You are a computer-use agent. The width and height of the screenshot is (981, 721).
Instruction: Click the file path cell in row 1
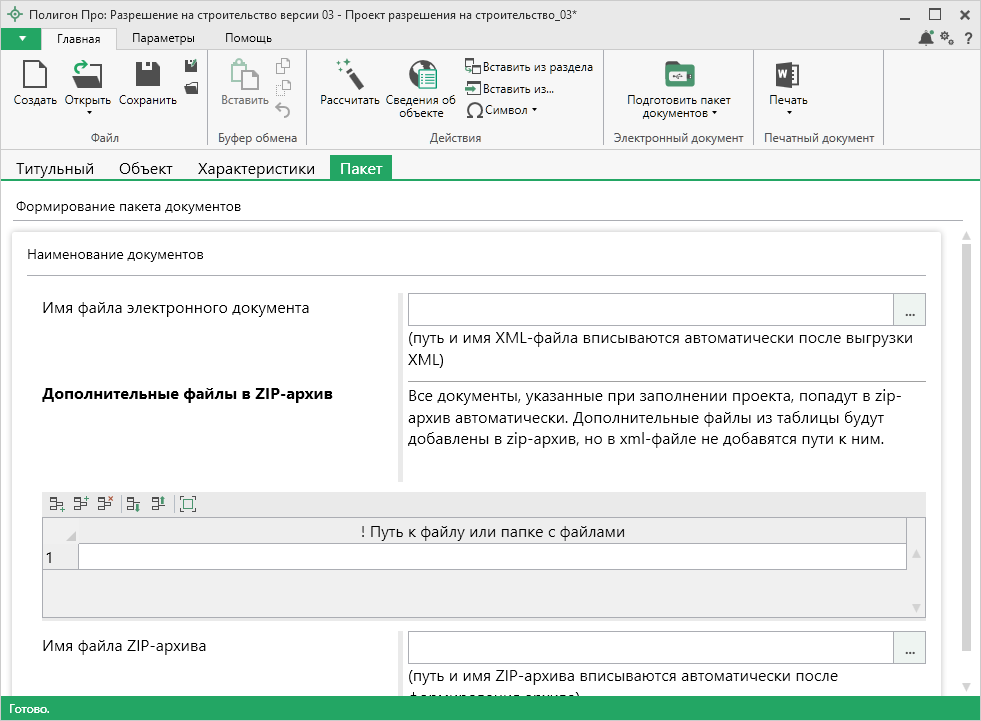492,557
